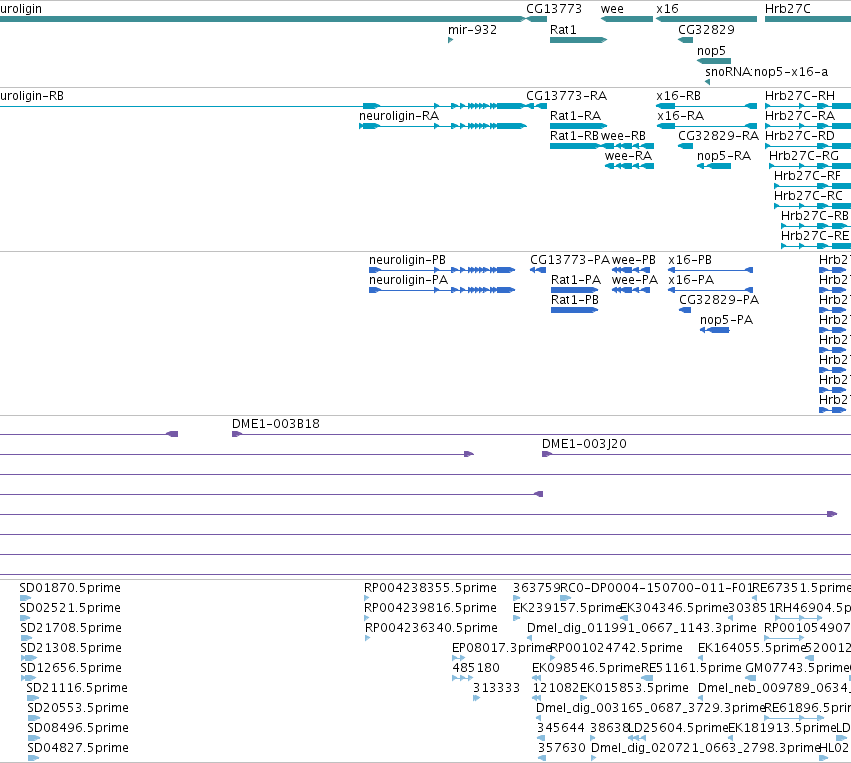Select the Rat1-PB protein label
The height and width of the screenshot is (763, 851).
coord(575,300)
